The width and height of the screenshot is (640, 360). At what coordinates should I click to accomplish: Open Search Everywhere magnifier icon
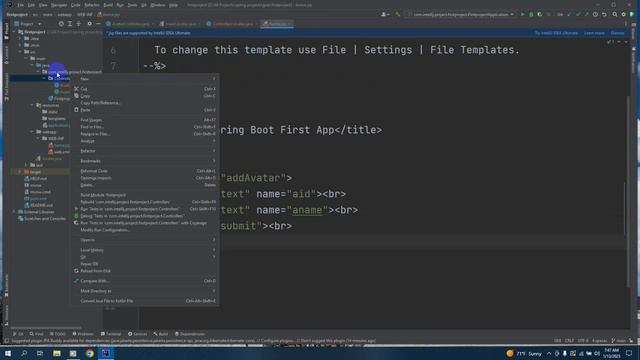pos(615,14)
